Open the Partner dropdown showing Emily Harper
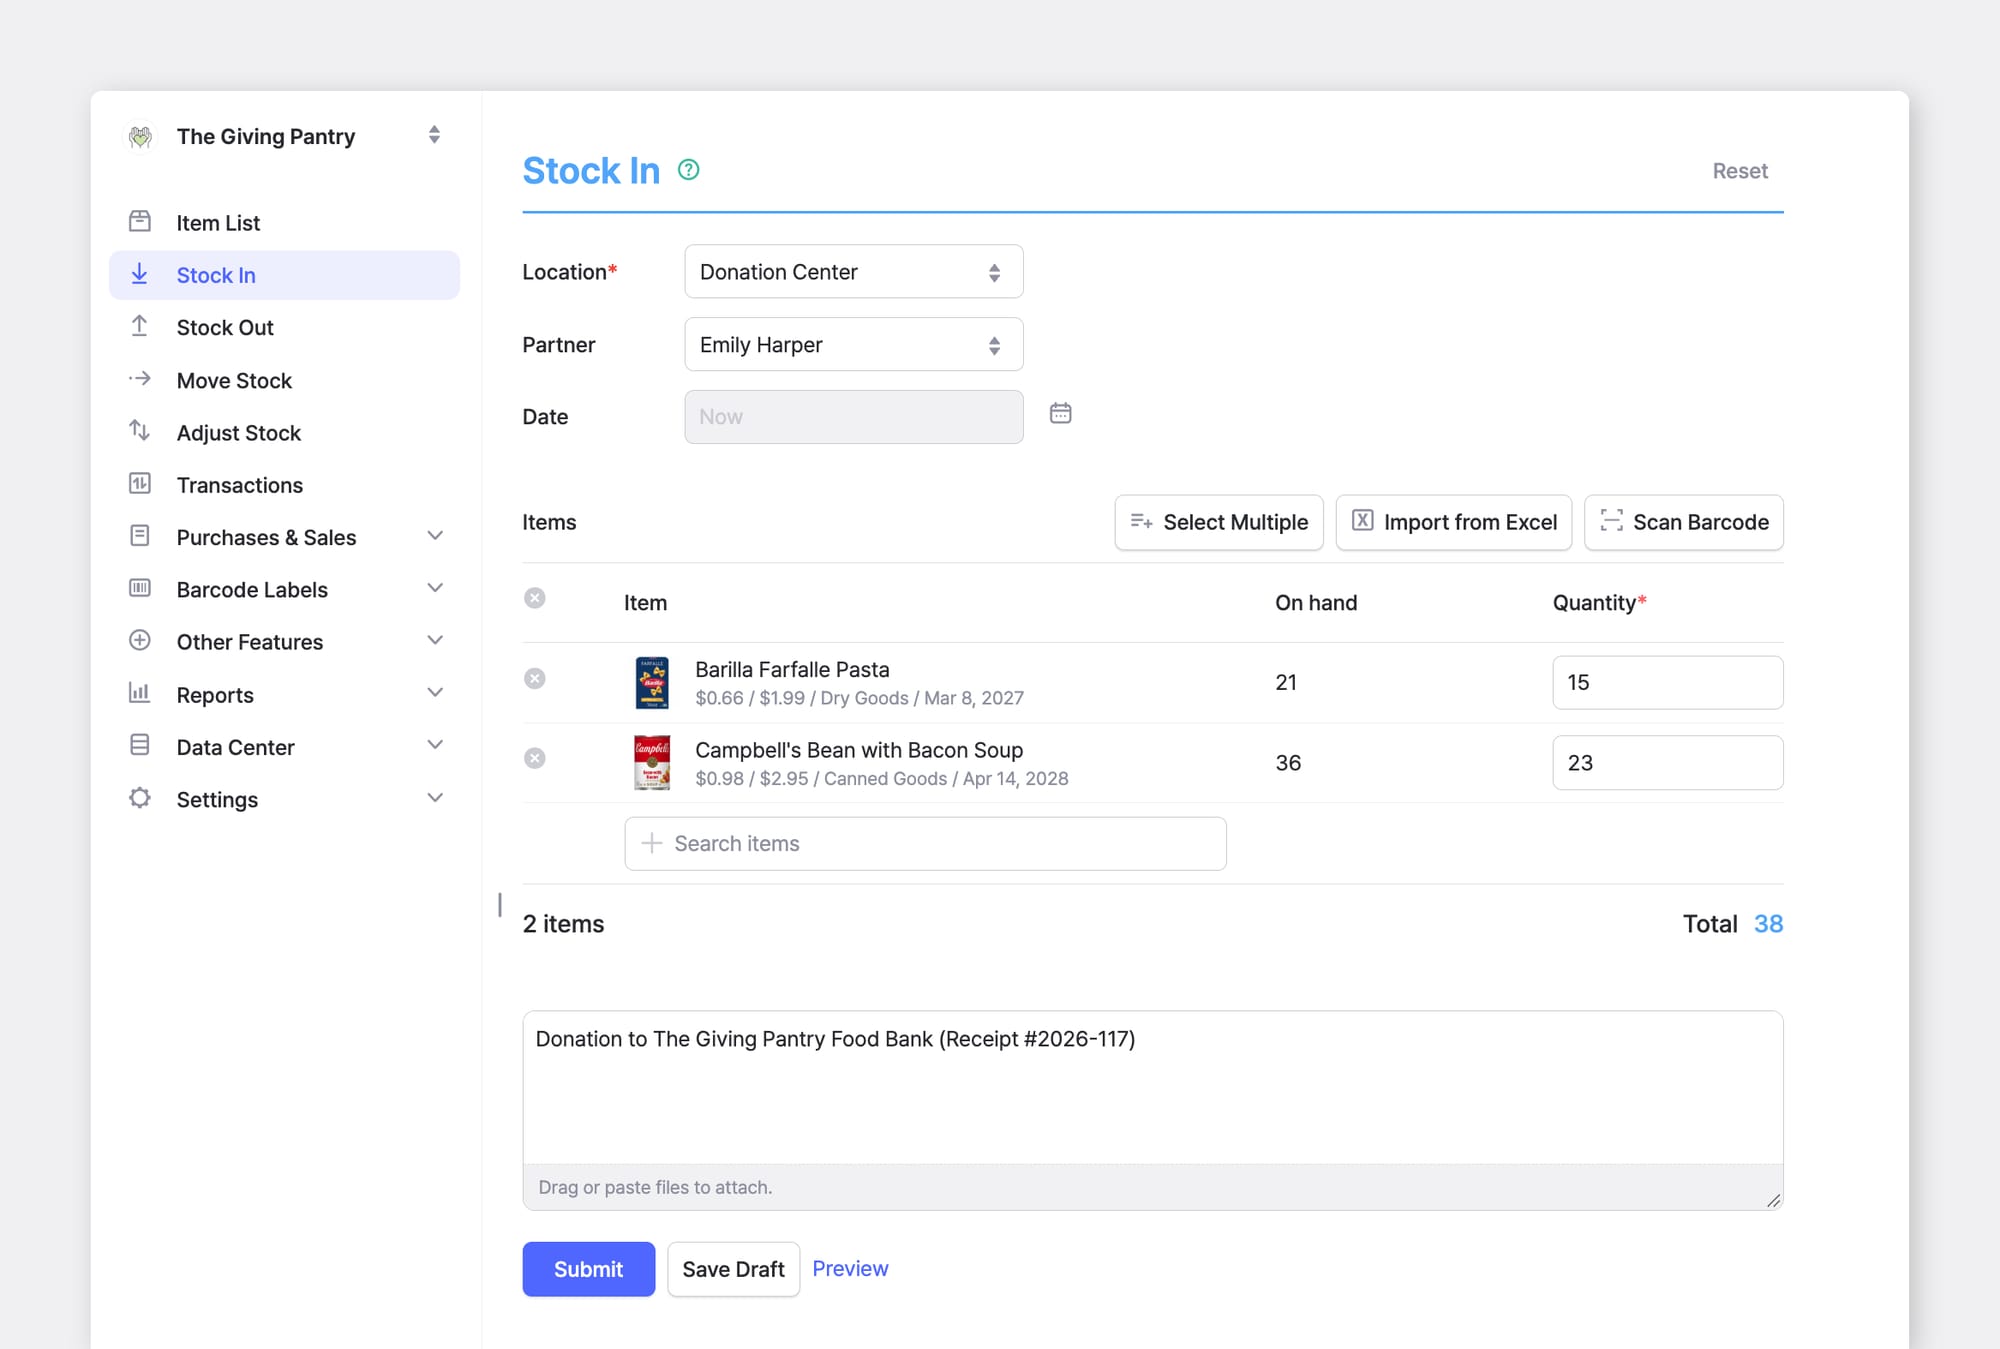2000x1349 pixels. tap(853, 345)
